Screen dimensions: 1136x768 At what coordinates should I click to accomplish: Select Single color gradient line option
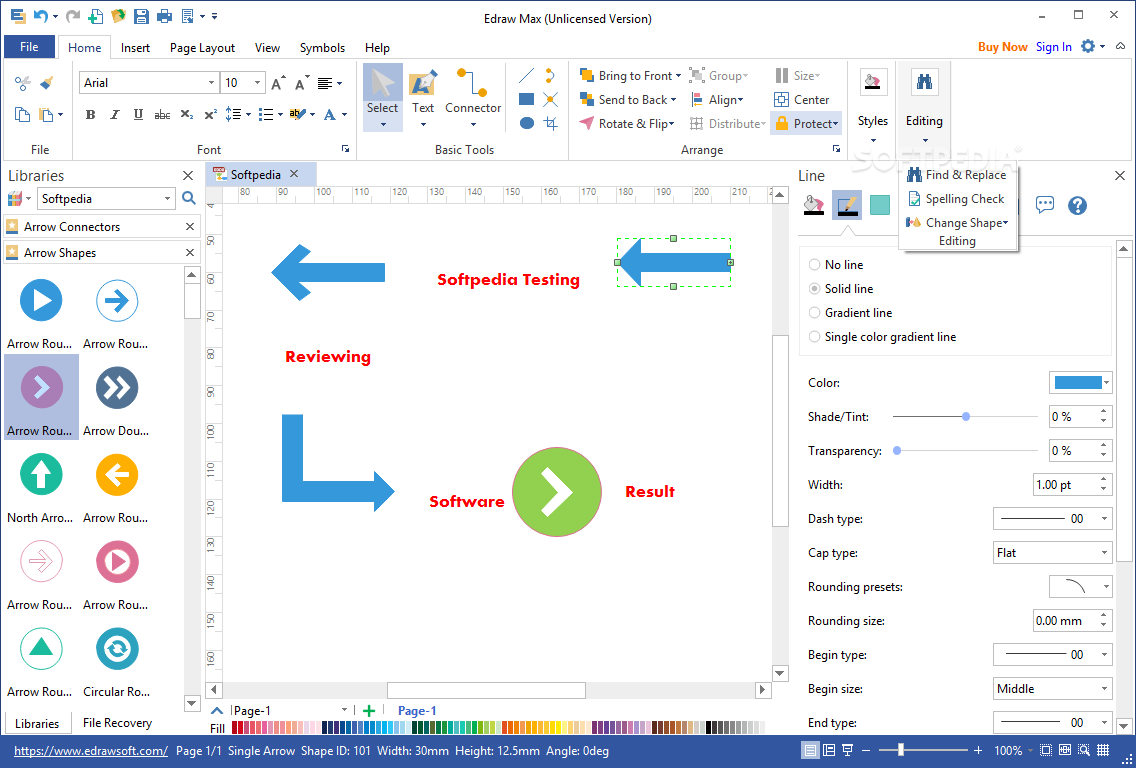point(882,336)
